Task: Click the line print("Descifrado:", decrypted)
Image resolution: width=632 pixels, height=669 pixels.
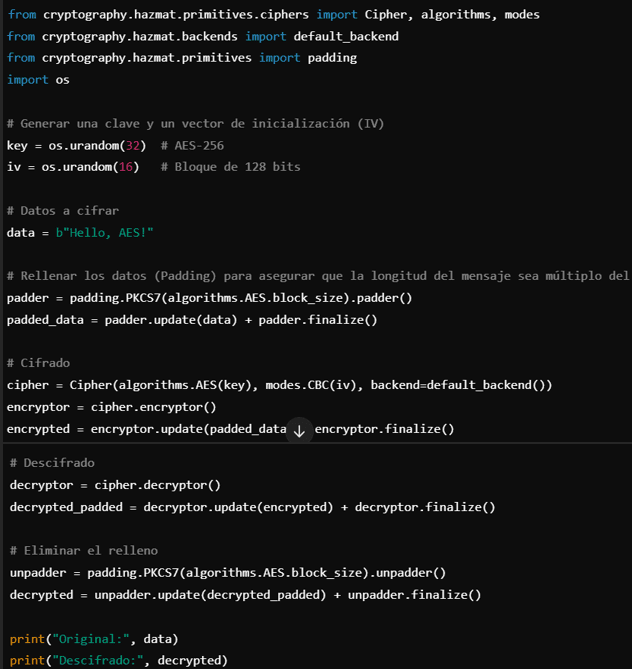Action: tap(119, 660)
